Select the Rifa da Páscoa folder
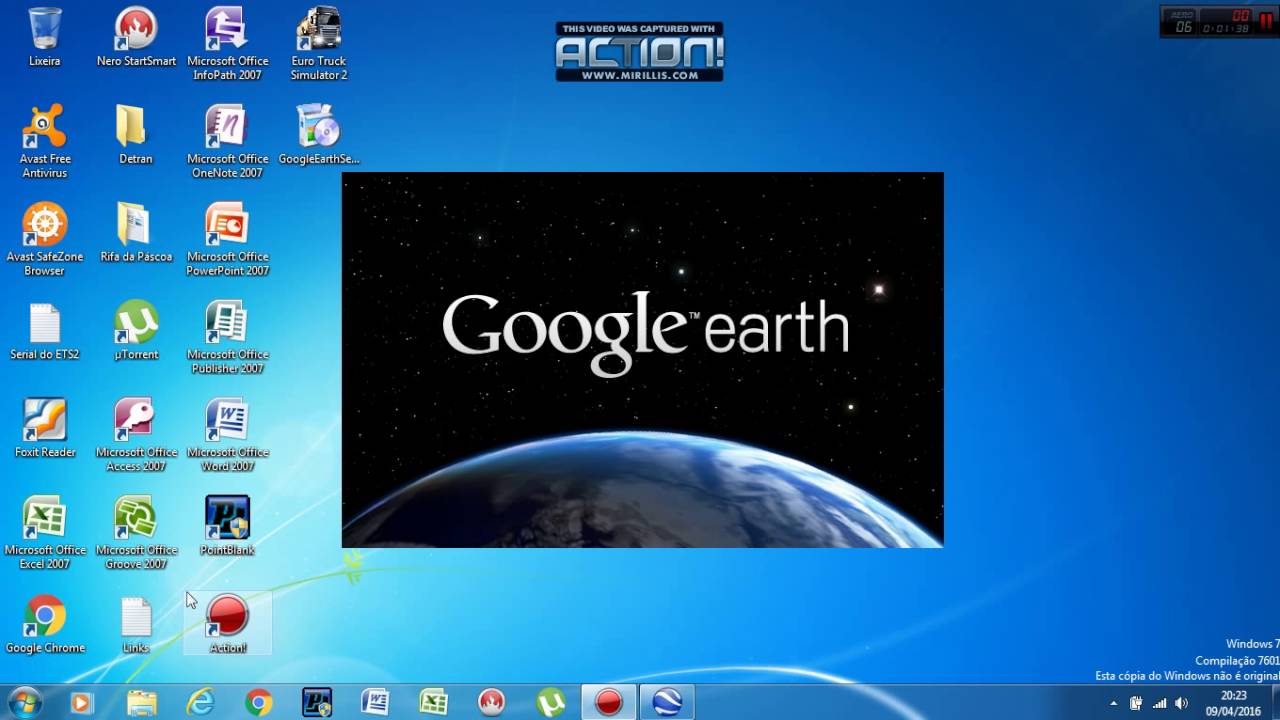The height and width of the screenshot is (720, 1280). coord(136,233)
